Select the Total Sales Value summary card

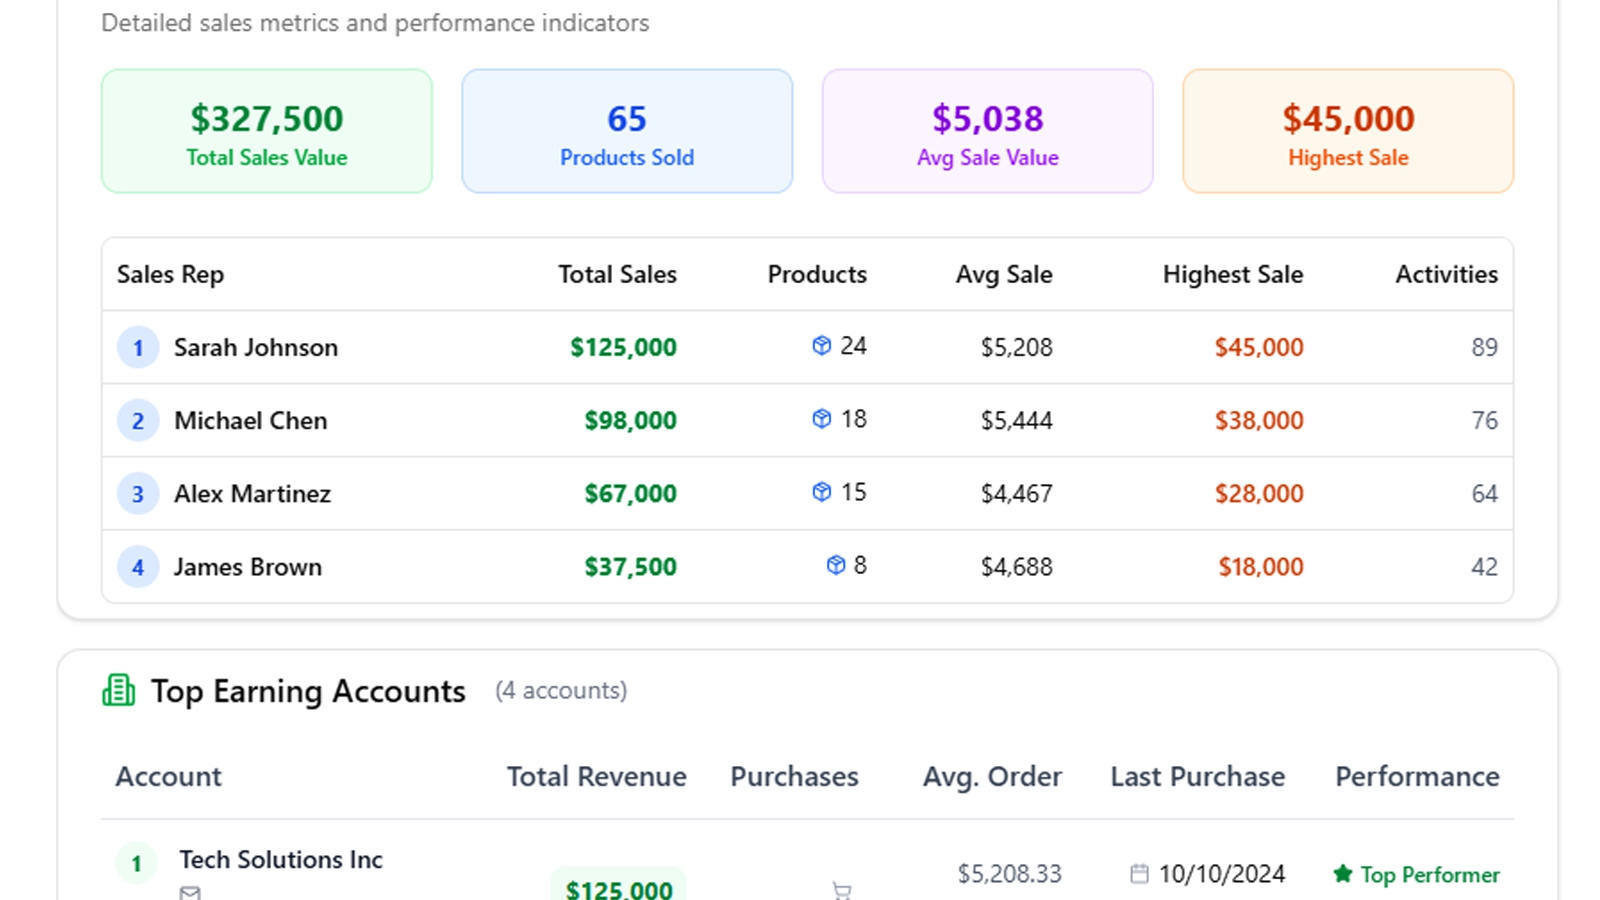pos(267,131)
